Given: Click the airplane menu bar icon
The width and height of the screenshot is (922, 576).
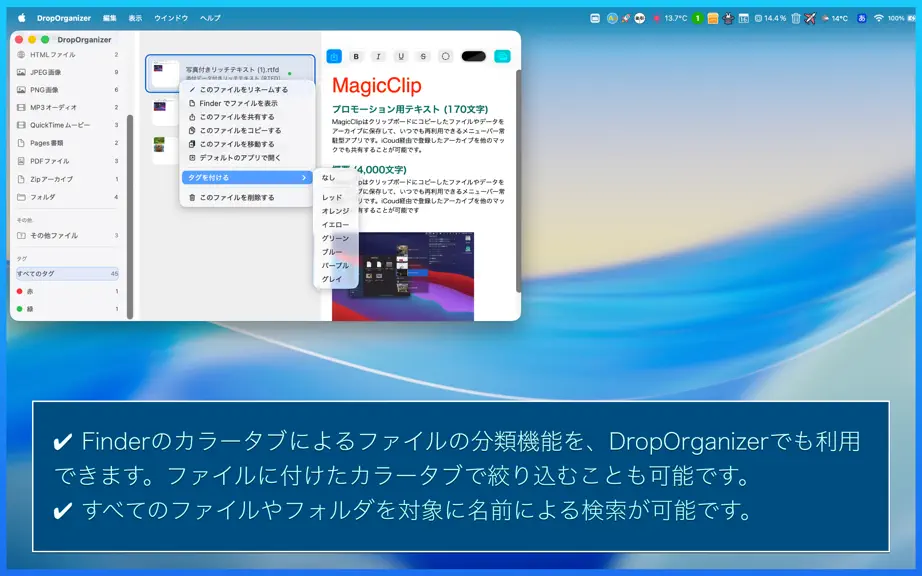Looking at the screenshot, I should point(810,18).
